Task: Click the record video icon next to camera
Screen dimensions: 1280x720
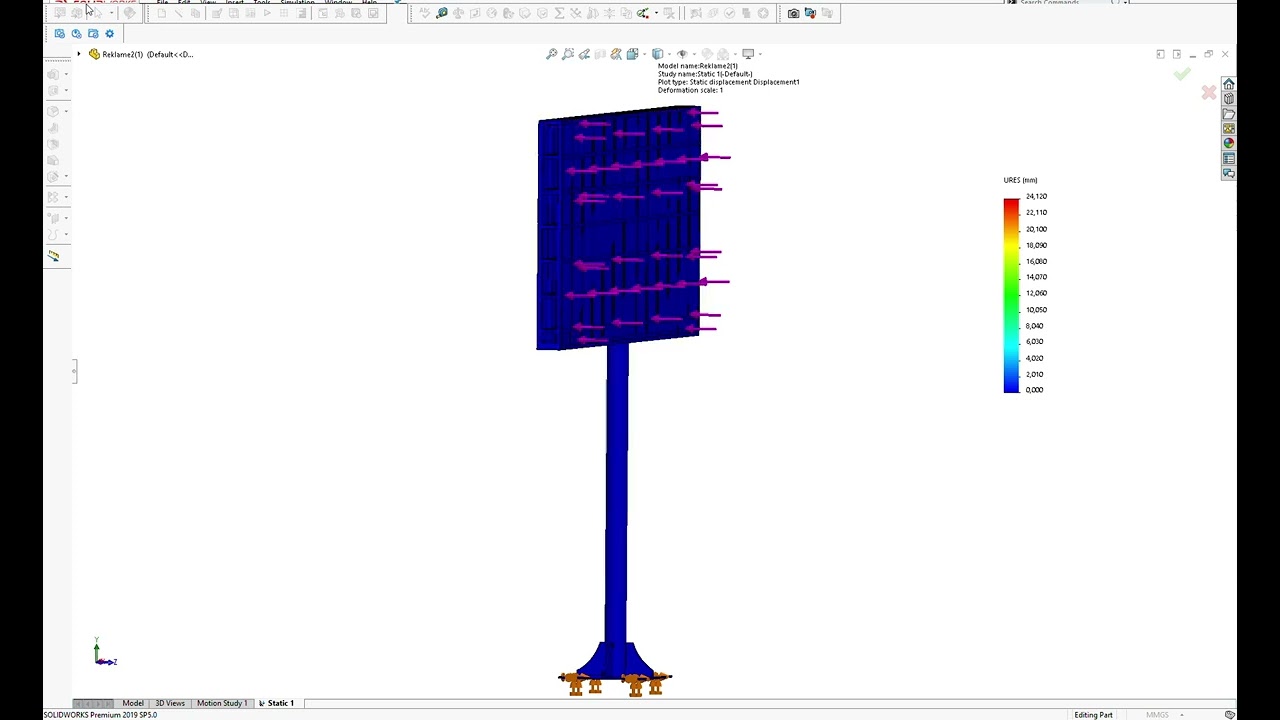Action: coord(810,13)
